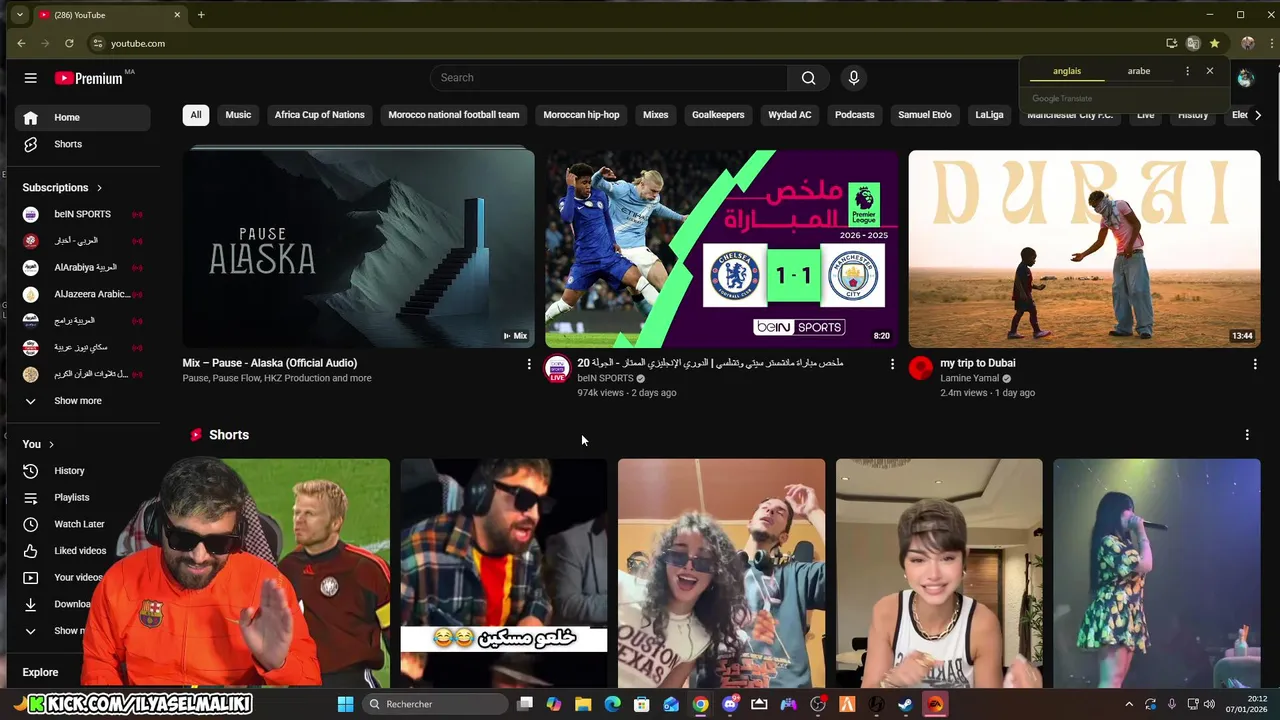Click the Home icon in sidebar
The height and width of the screenshot is (720, 1280).
[x=31, y=118]
